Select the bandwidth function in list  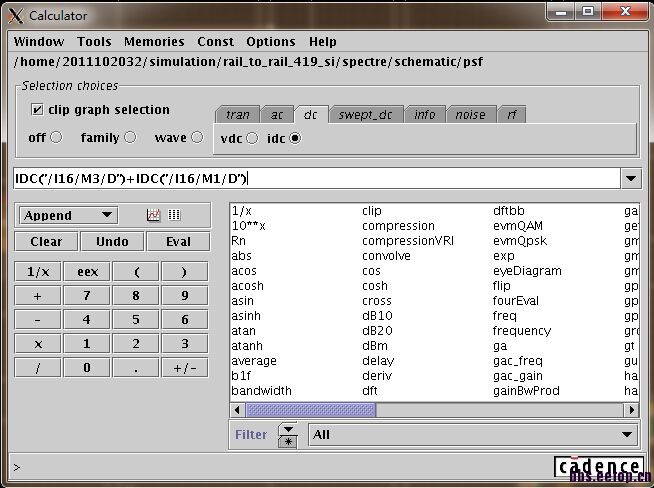pos(261,391)
